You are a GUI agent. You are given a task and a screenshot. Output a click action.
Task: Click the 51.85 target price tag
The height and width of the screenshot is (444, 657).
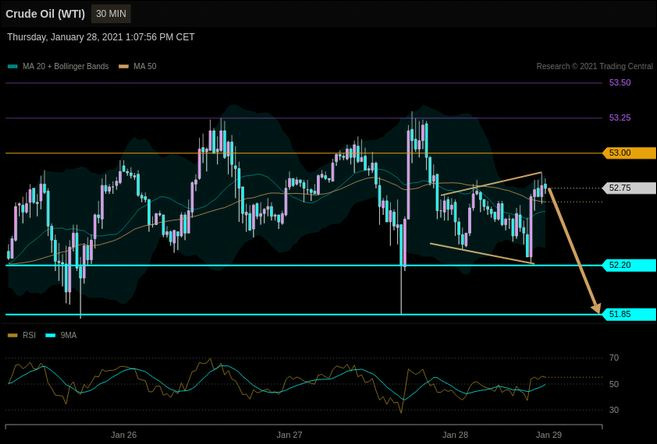point(629,314)
